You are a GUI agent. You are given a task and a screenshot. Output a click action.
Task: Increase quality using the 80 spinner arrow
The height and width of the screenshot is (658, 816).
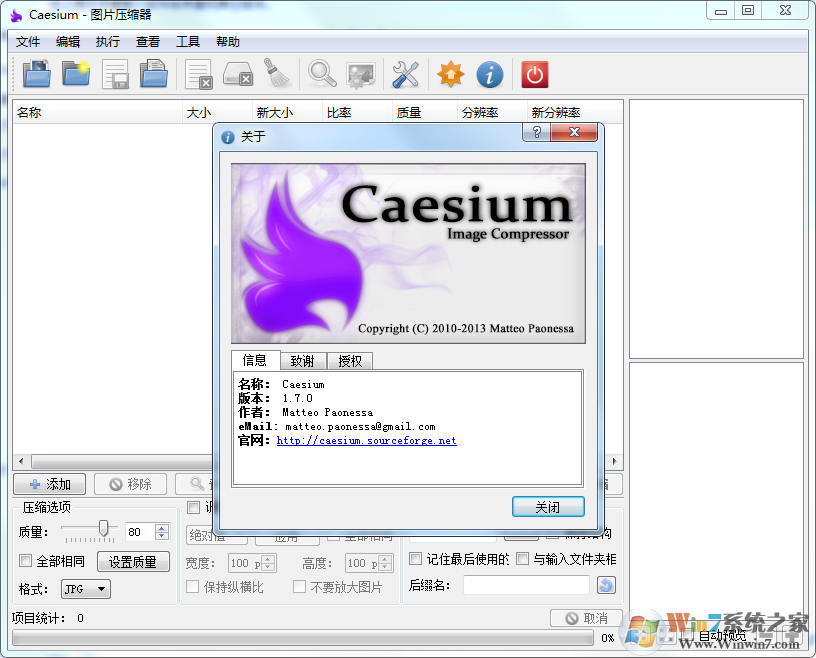click(x=161, y=528)
